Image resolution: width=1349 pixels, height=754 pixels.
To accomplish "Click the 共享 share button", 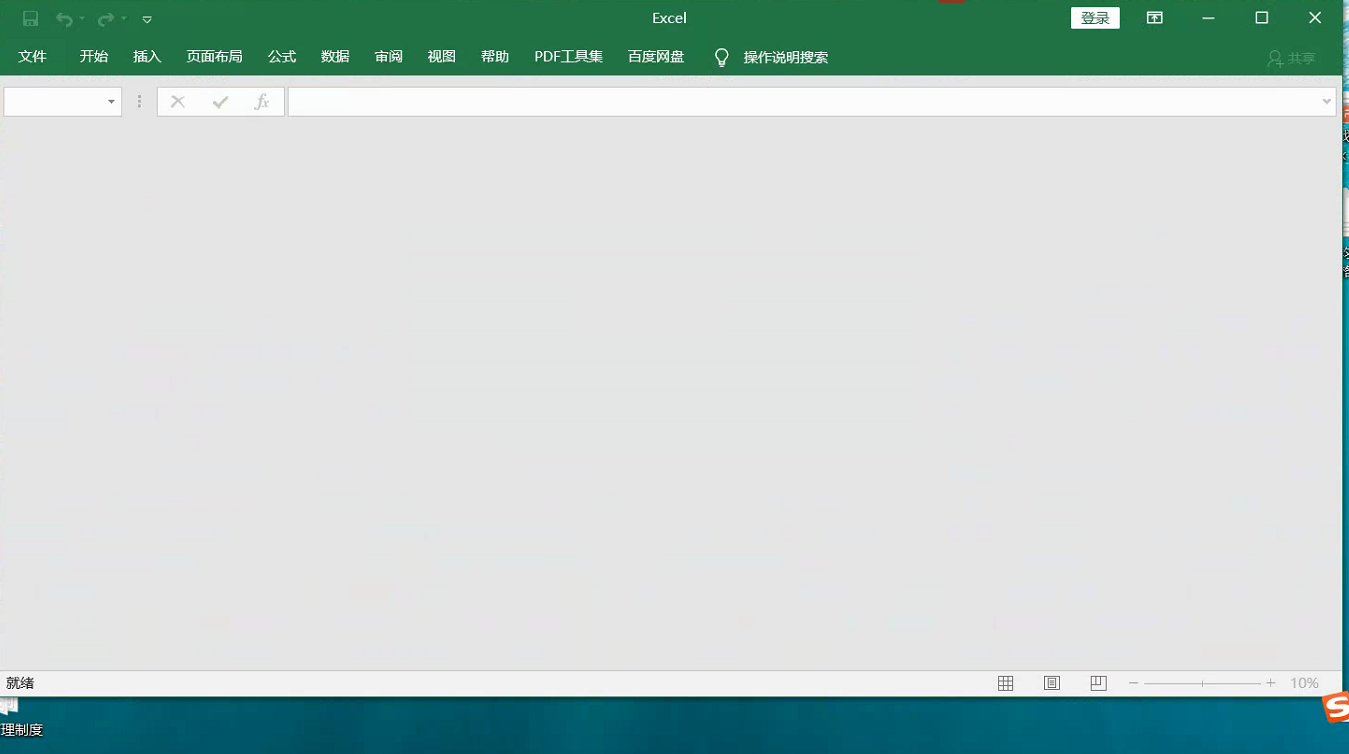I will click(1291, 59).
